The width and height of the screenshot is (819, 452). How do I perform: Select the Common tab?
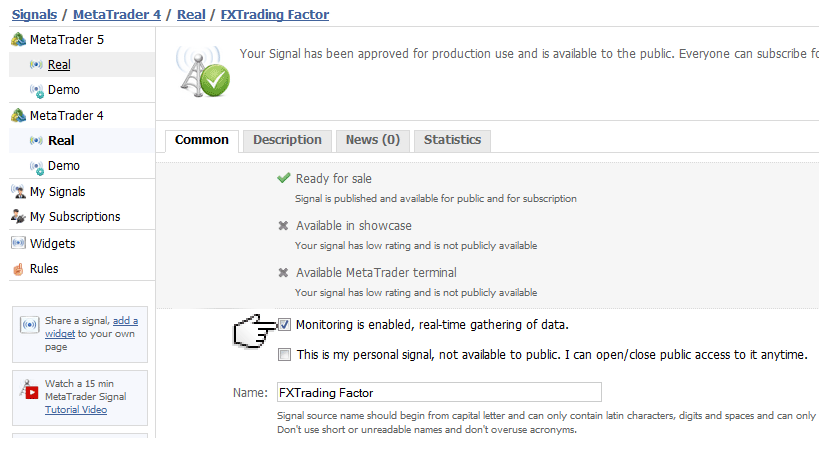(202, 140)
